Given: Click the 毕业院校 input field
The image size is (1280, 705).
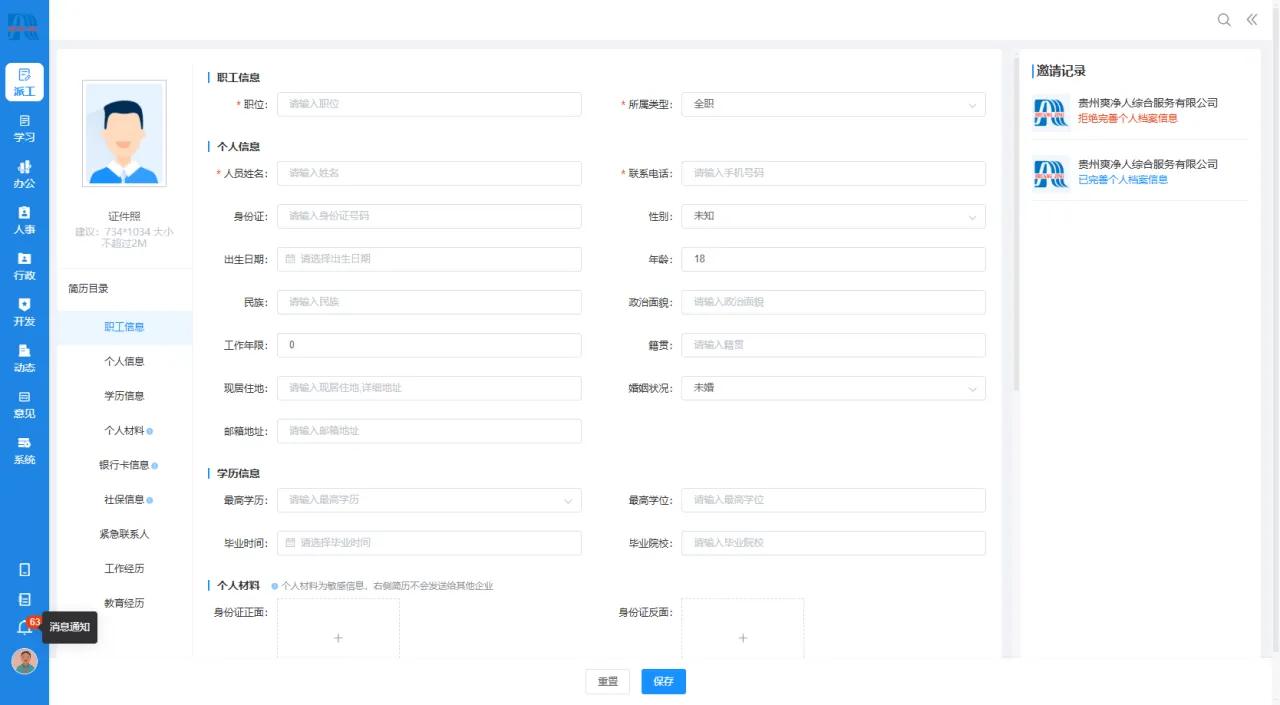Looking at the screenshot, I should click(833, 543).
